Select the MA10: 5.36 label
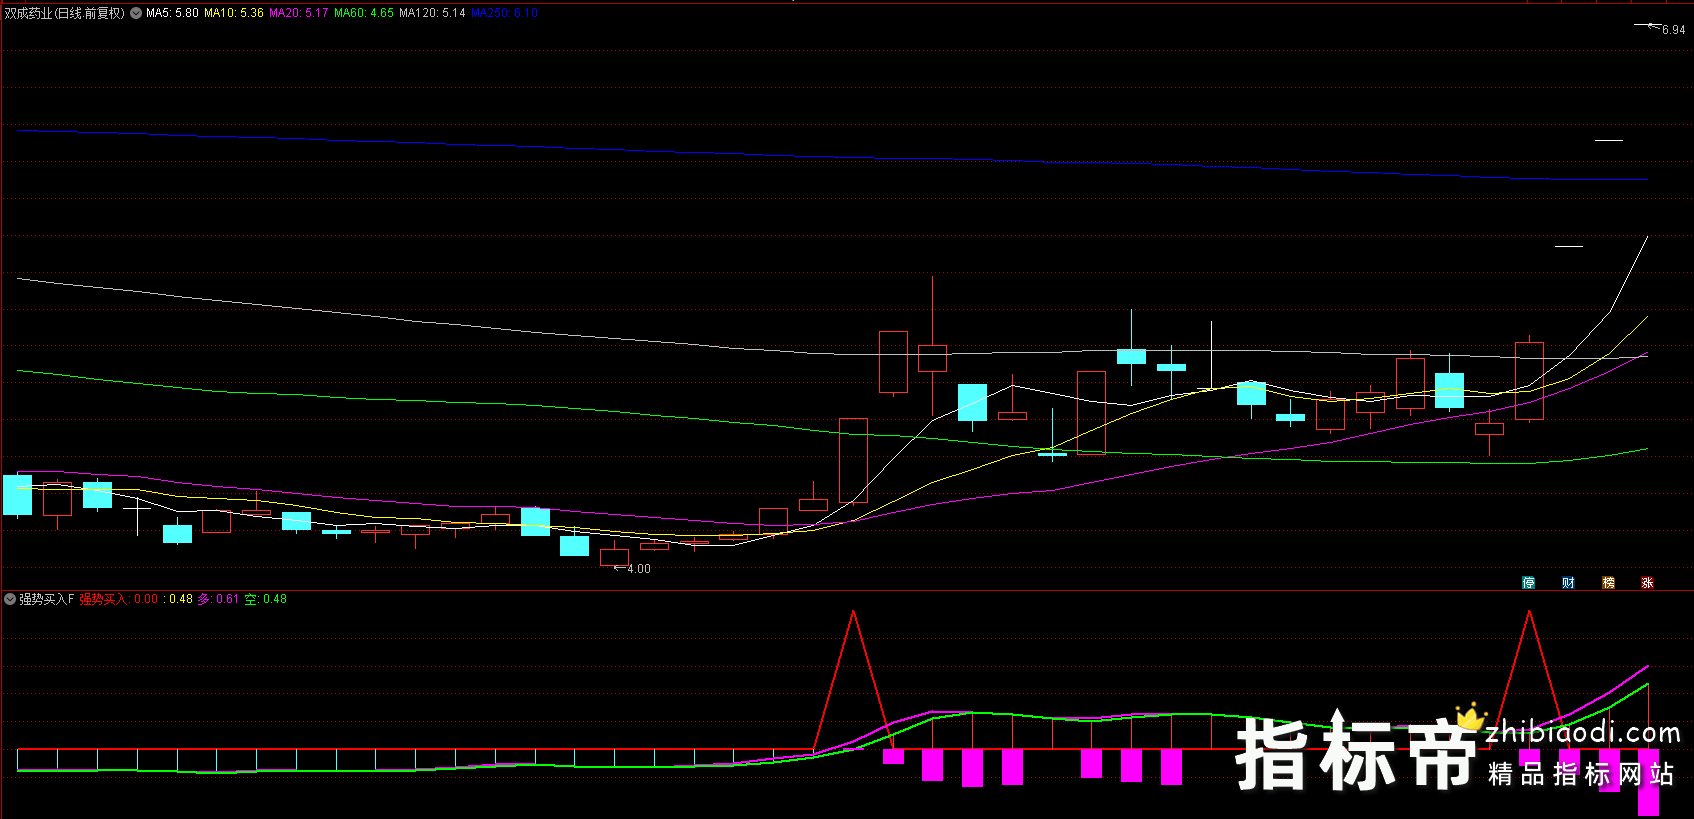Image resolution: width=1694 pixels, height=819 pixels. click(234, 13)
